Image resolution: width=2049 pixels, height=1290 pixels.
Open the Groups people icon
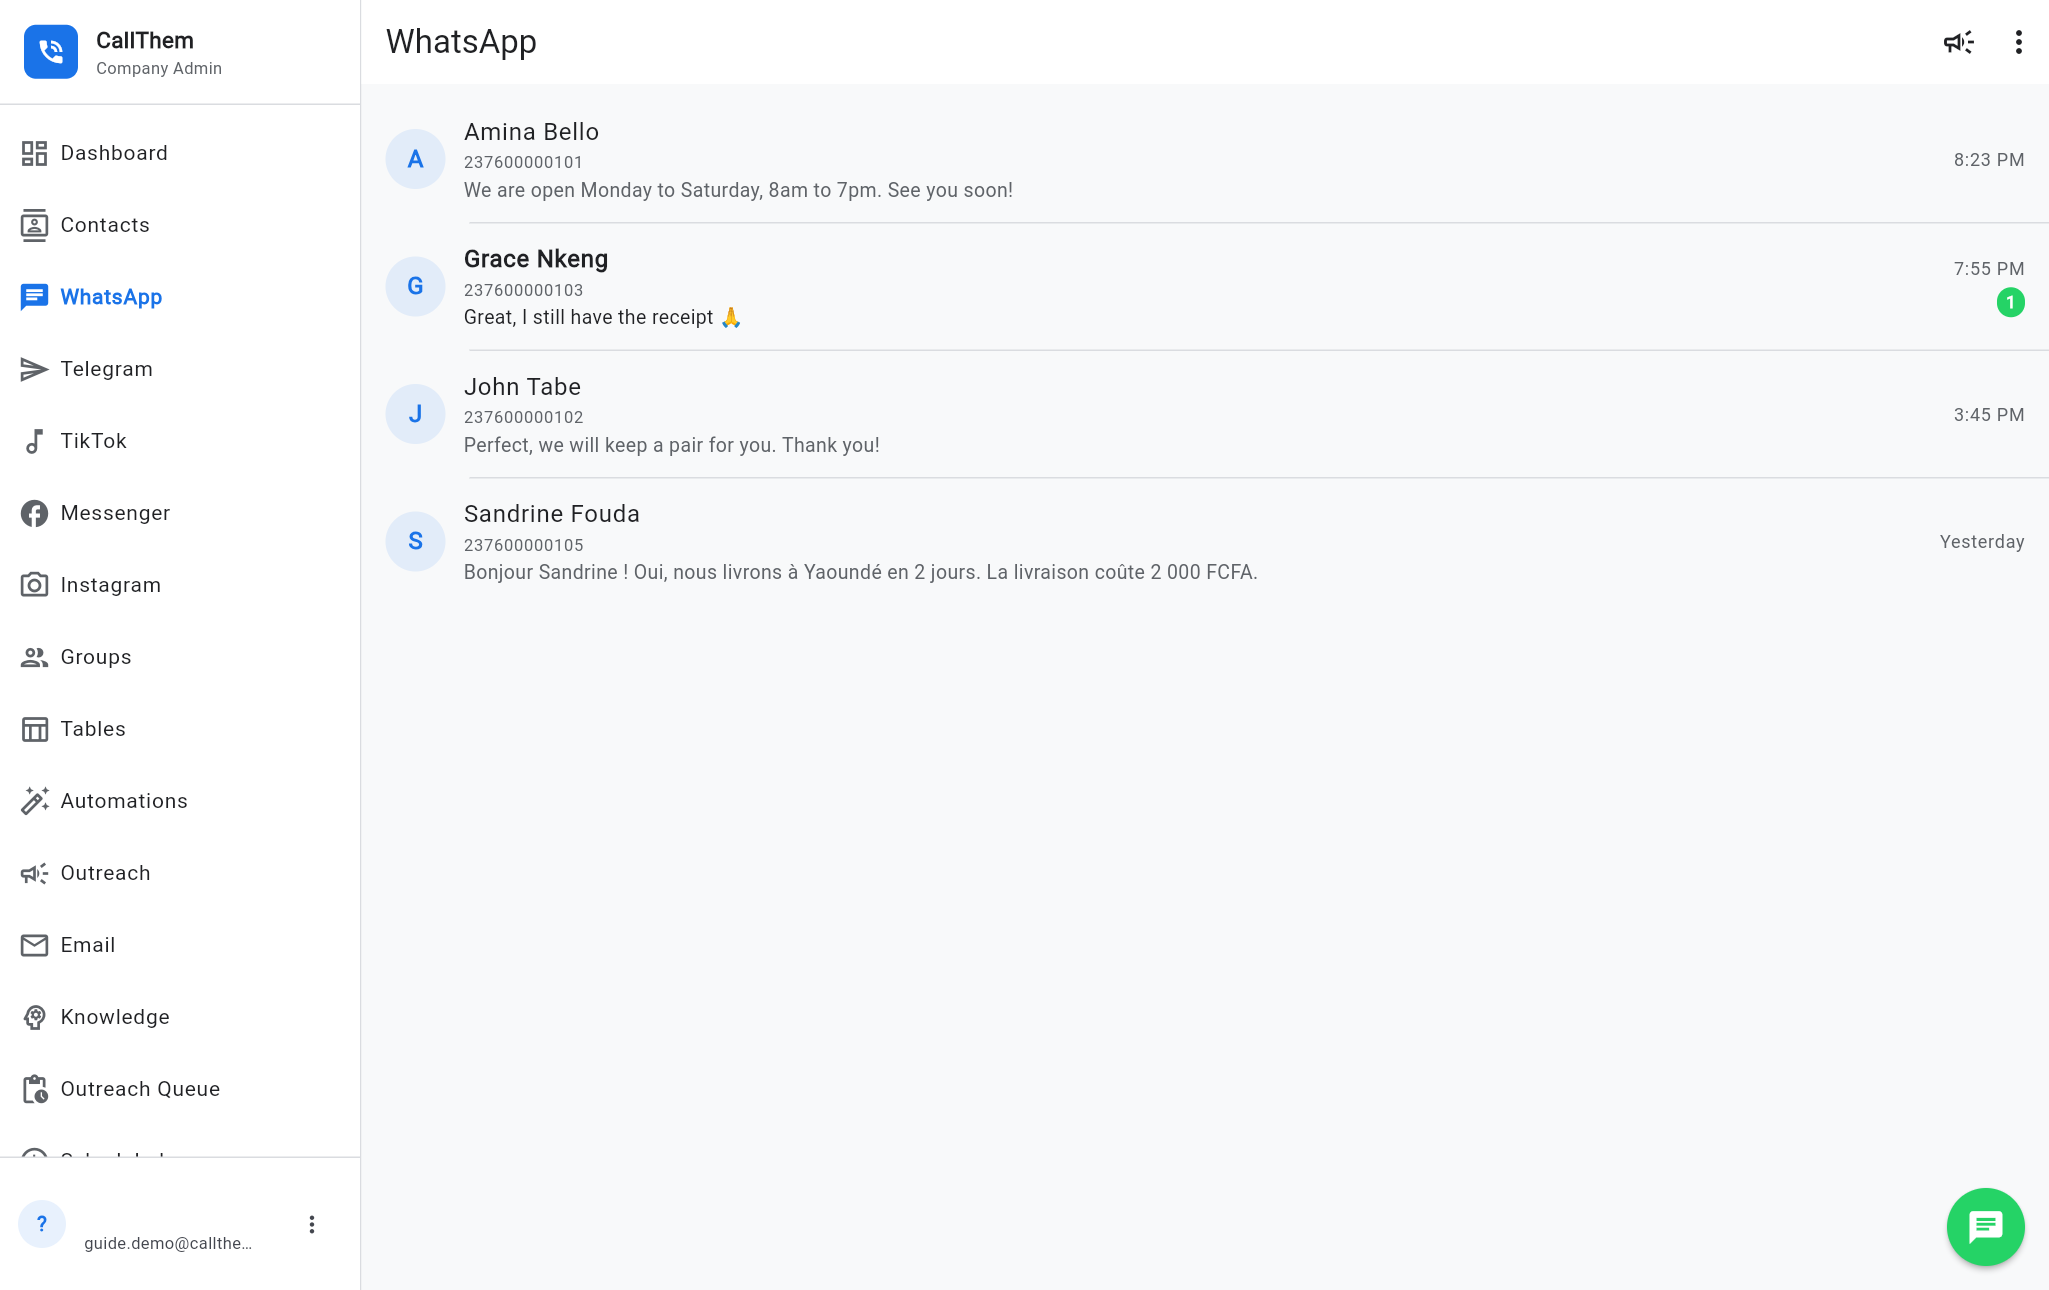click(x=34, y=657)
